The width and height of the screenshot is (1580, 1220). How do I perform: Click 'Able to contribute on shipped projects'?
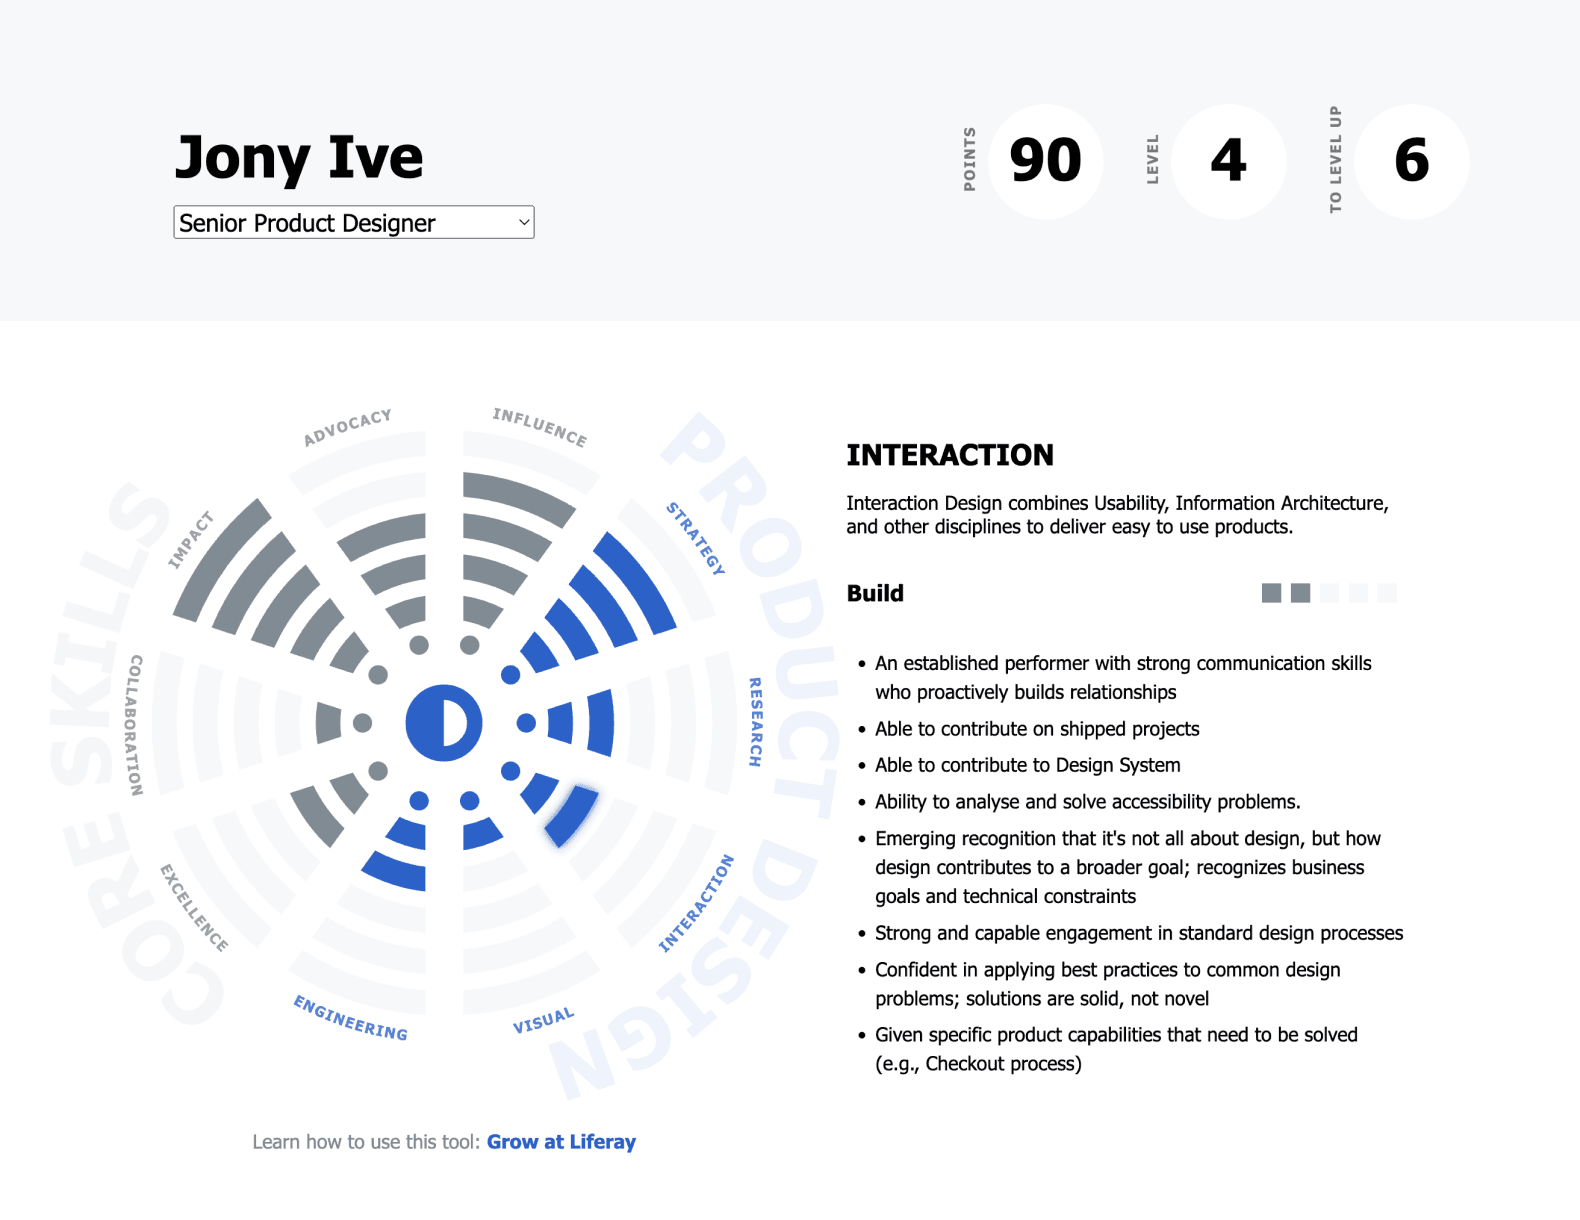(x=1037, y=729)
